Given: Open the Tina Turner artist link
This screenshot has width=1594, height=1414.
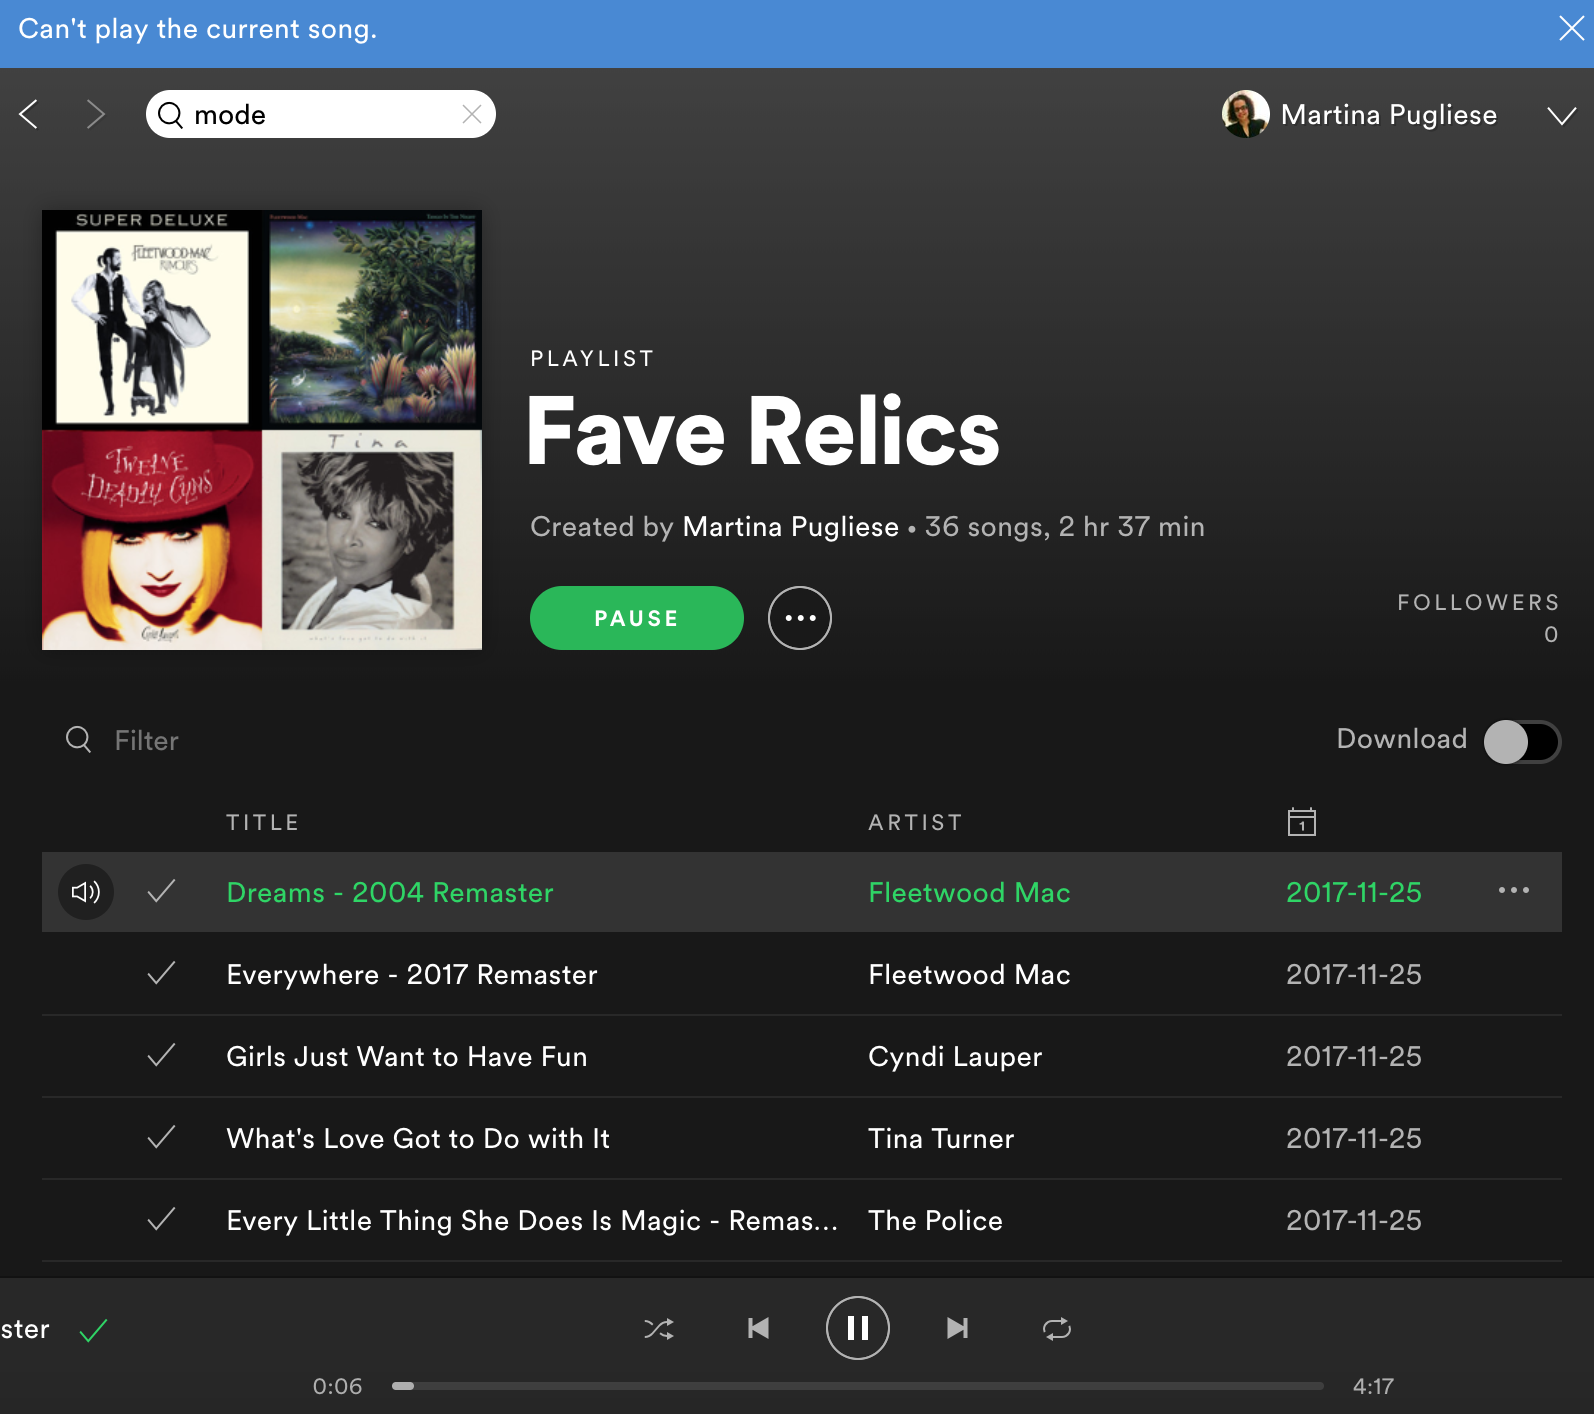Looking at the screenshot, I should pos(941,1138).
